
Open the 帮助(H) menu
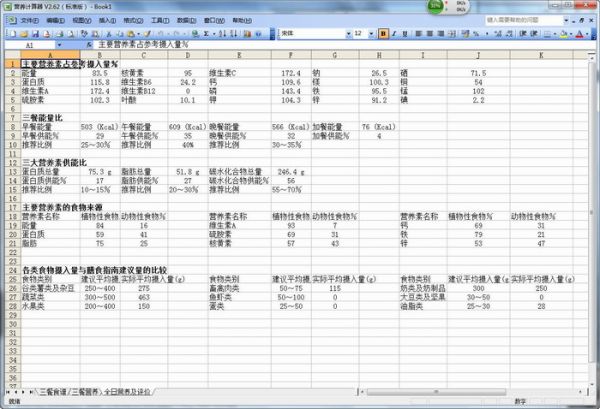pos(232,20)
